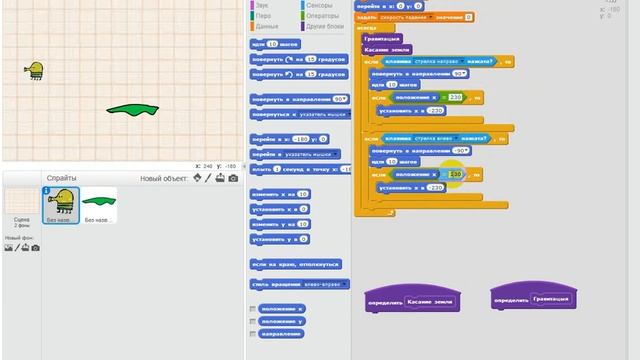Click Другие блоки purple color swatch

[x=302, y=27]
